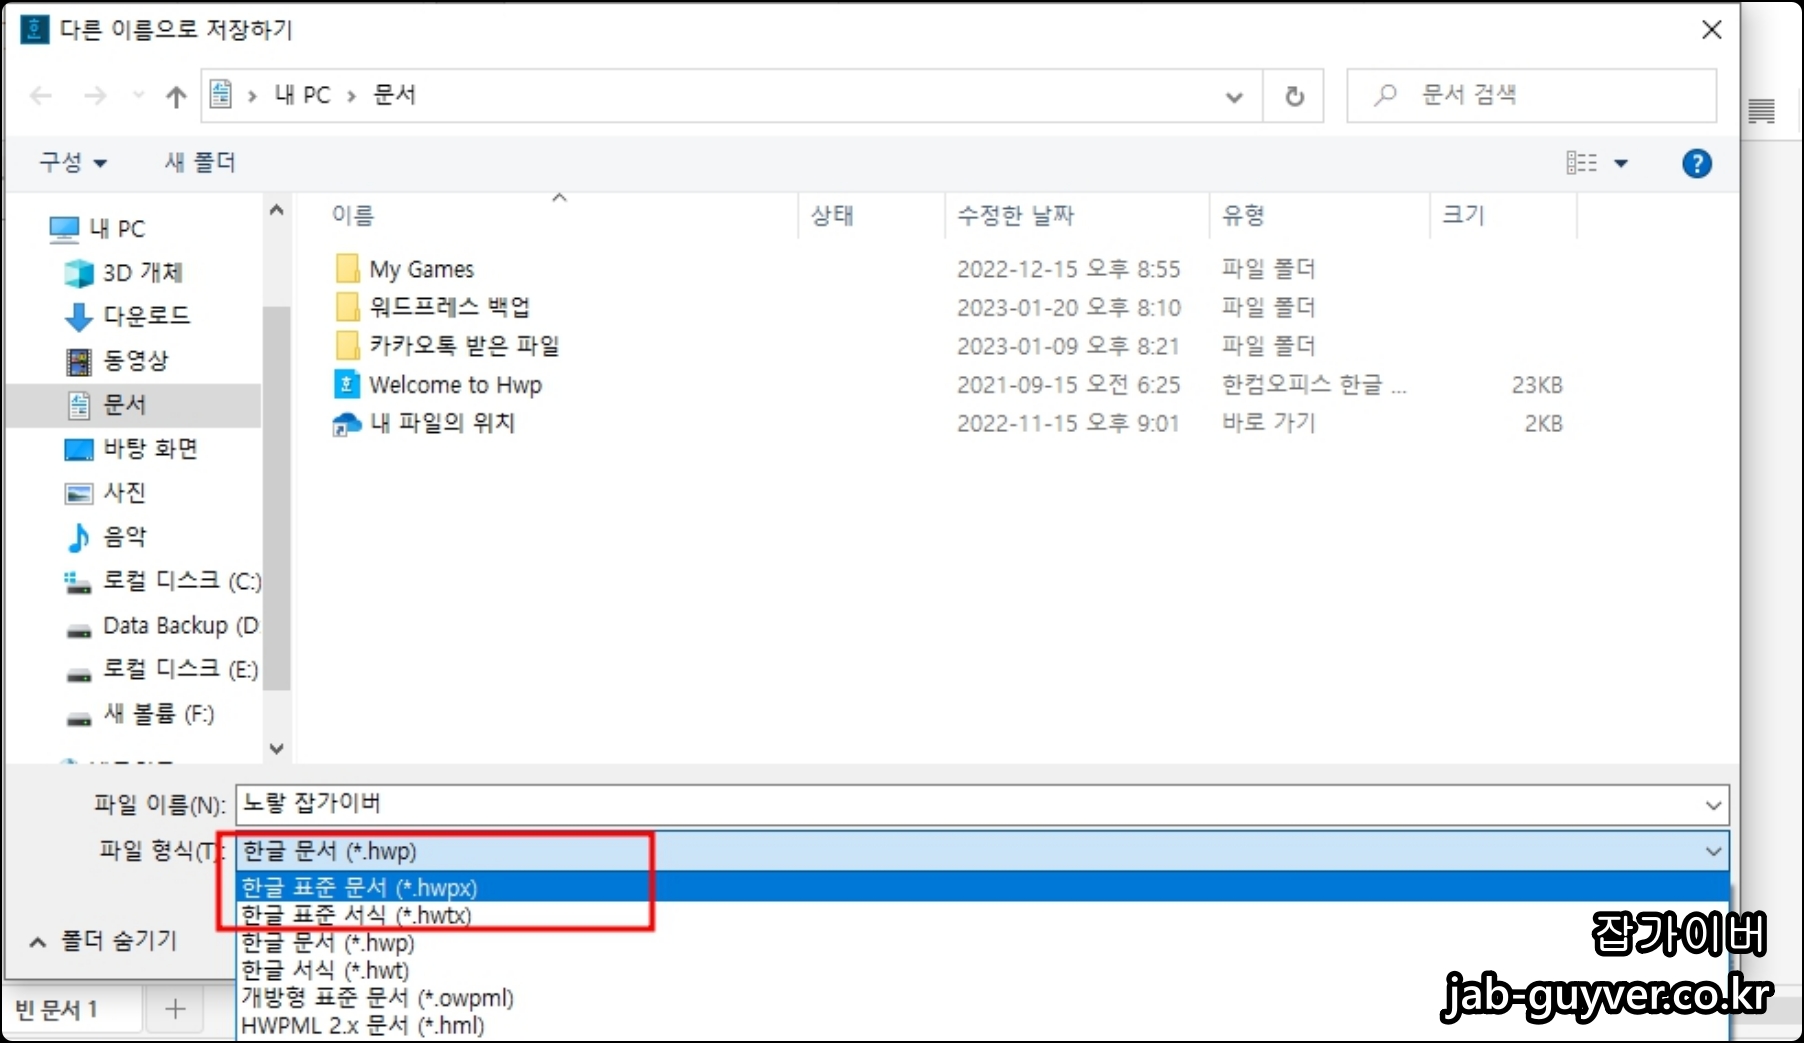Viewport: 1804px width, 1043px height.
Task: Open 바탕 화면 in sidebar
Action: [x=130, y=449]
